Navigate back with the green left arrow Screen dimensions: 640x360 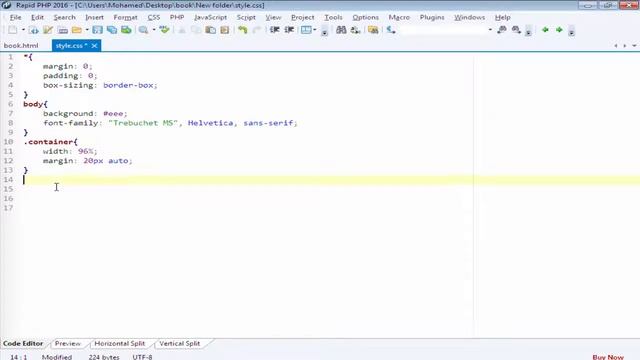click(x=545, y=30)
